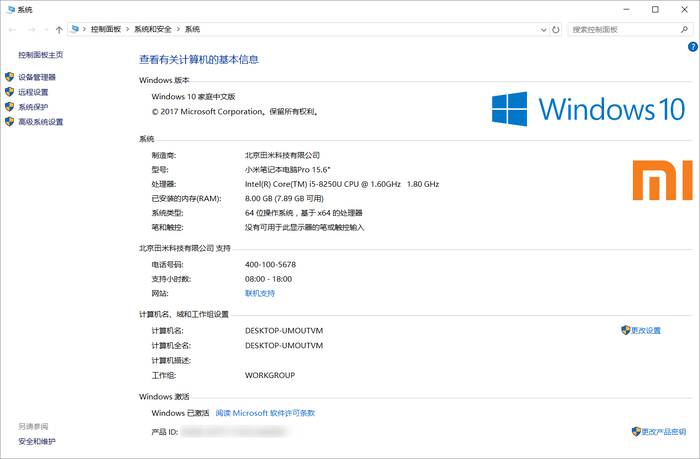Click the Online support website link
The width and height of the screenshot is (700, 459).
(260, 293)
